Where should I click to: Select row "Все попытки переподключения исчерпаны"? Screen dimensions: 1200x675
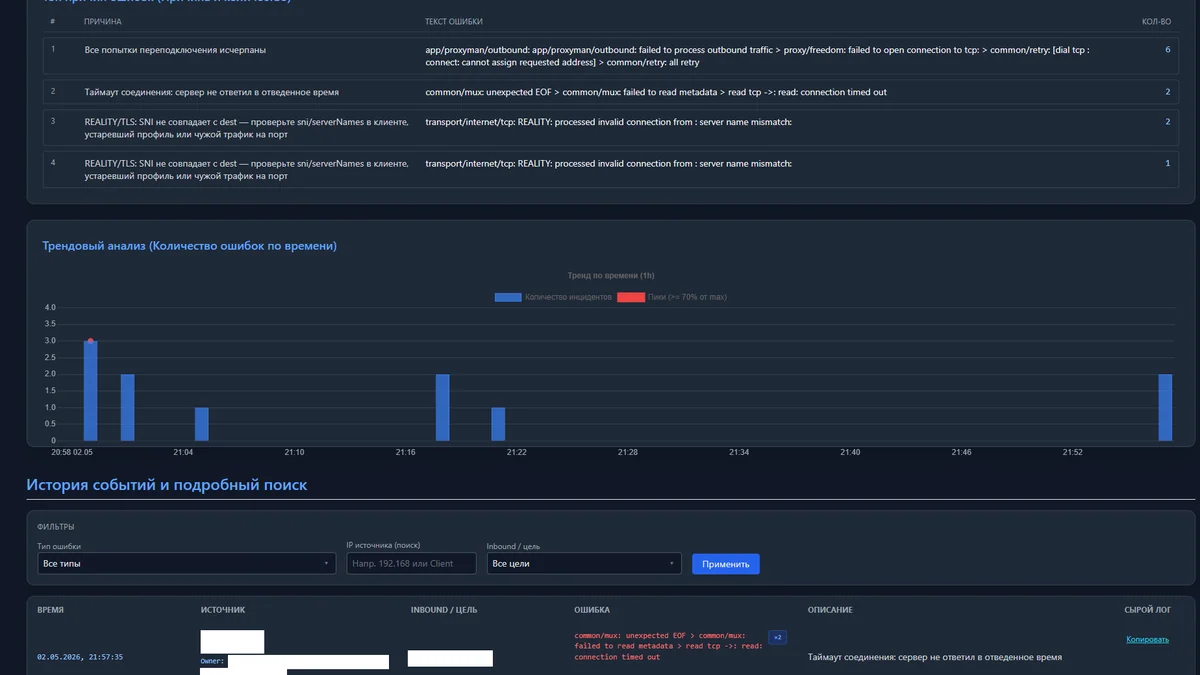(611, 55)
